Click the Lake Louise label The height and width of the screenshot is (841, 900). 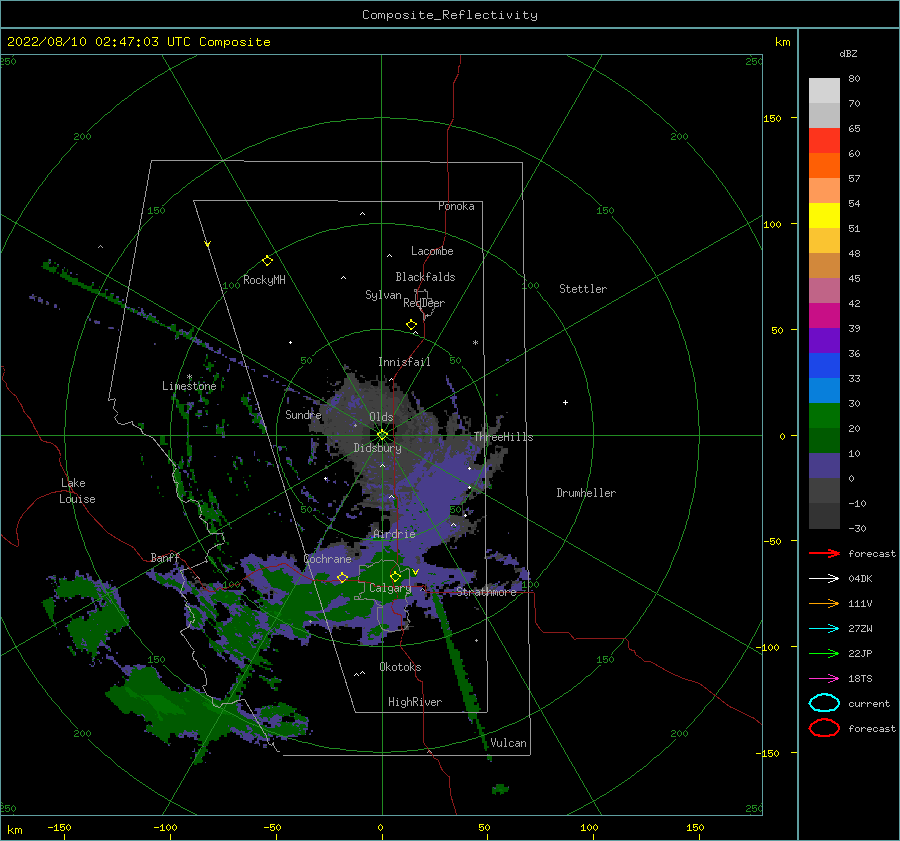(77, 491)
